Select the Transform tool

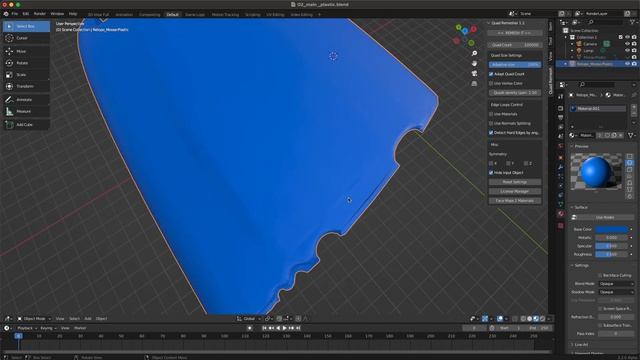click(x=27, y=87)
